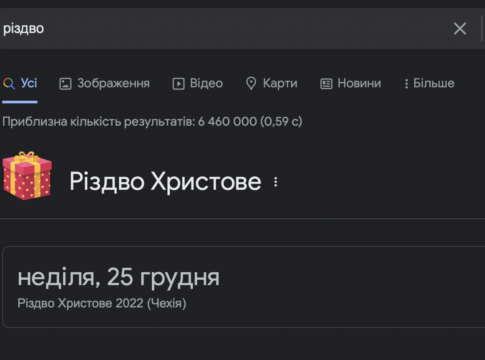Click the result count text line
485x360 pixels.
coord(152,122)
